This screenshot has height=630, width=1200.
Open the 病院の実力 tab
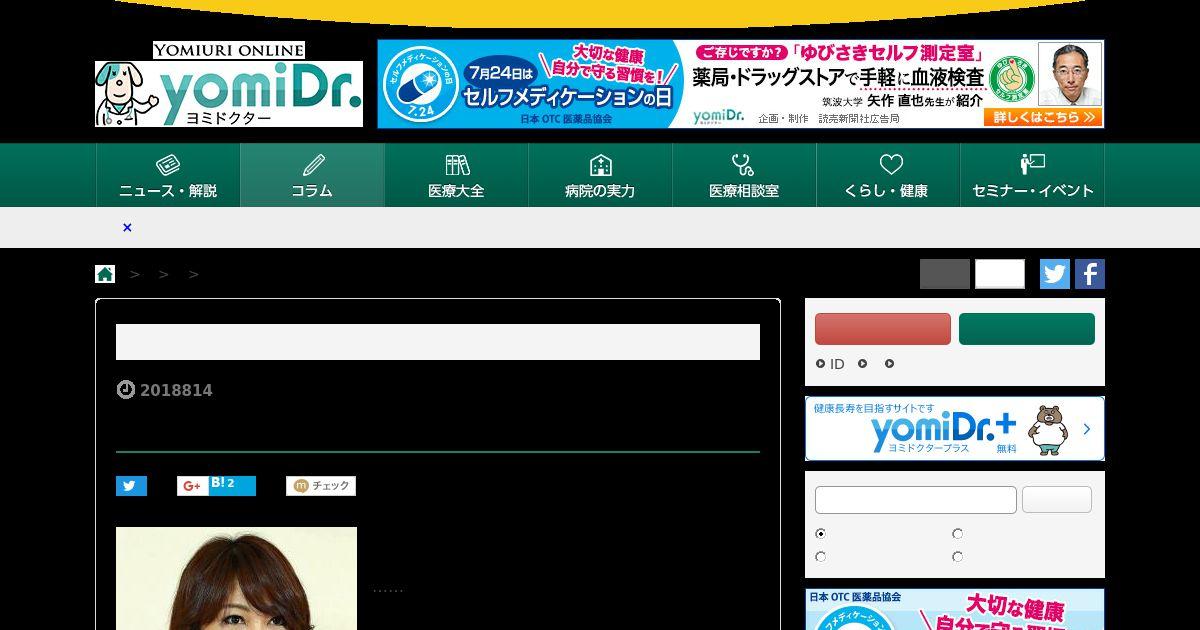[600, 175]
